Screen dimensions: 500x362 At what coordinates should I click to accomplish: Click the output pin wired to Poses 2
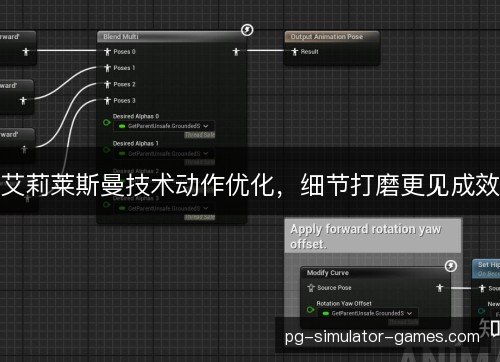(24, 149)
